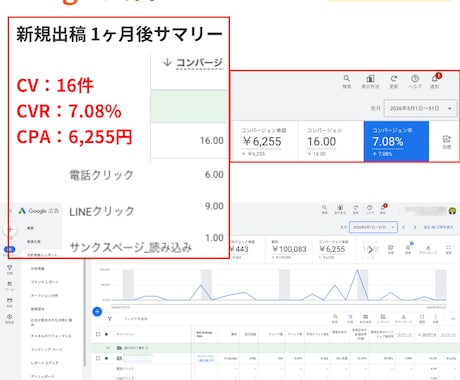Click the LINEクリック row label

coord(102,211)
